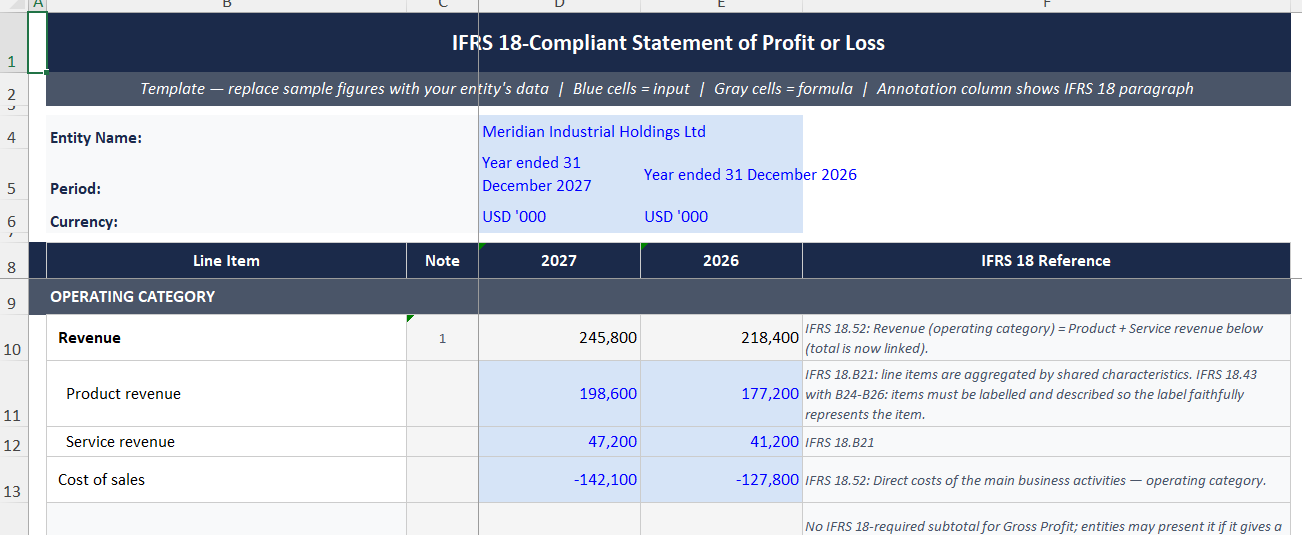Click the Revenue 2027 total 245,800
1302x535 pixels.
[x=559, y=338]
